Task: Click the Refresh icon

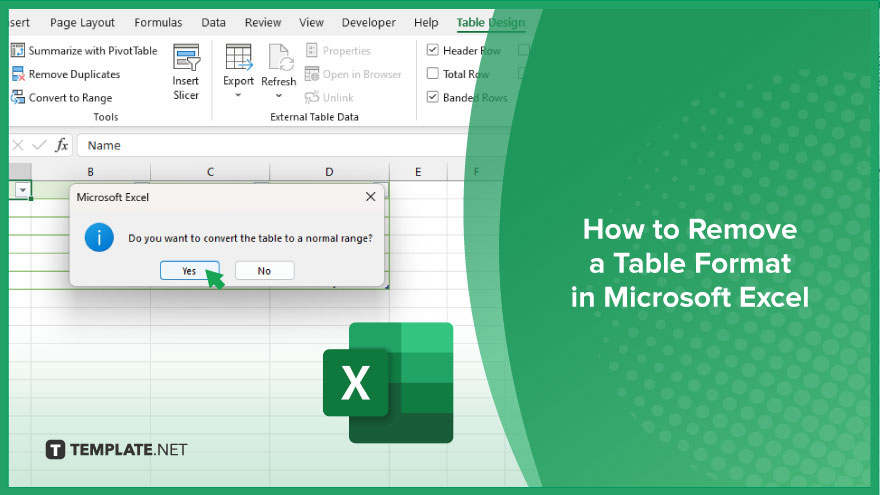Action: pyautogui.click(x=279, y=57)
